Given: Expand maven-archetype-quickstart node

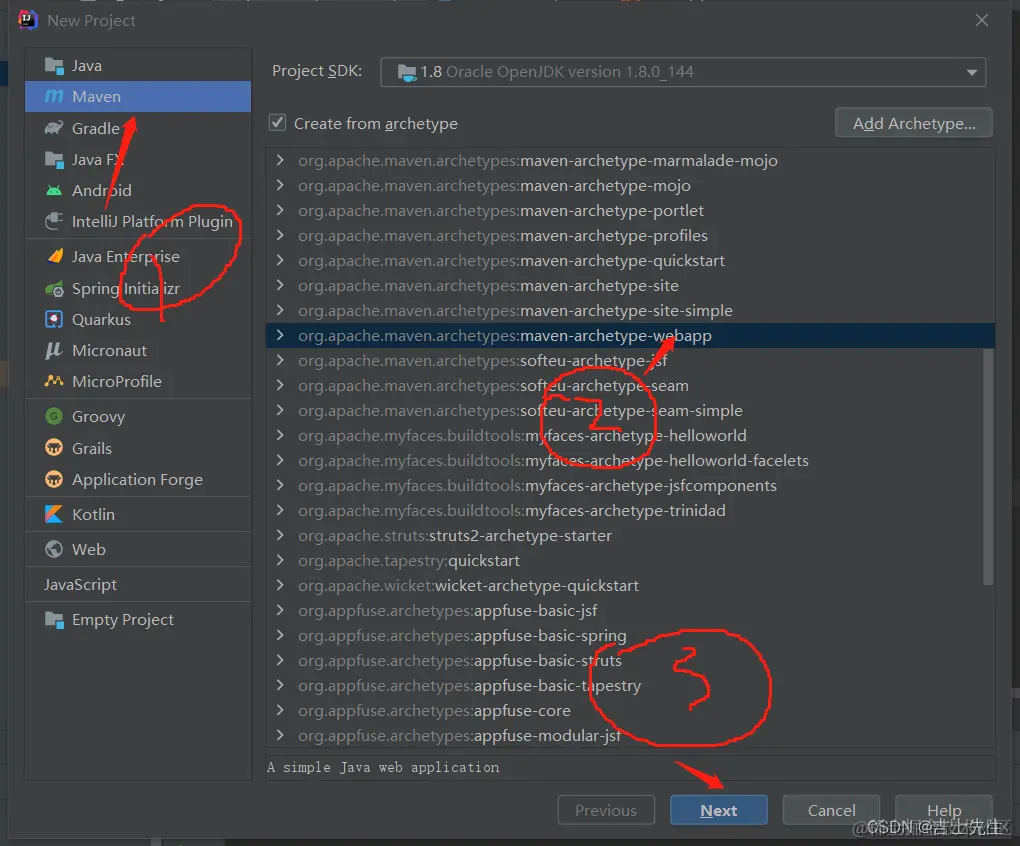Looking at the screenshot, I should click(280, 260).
